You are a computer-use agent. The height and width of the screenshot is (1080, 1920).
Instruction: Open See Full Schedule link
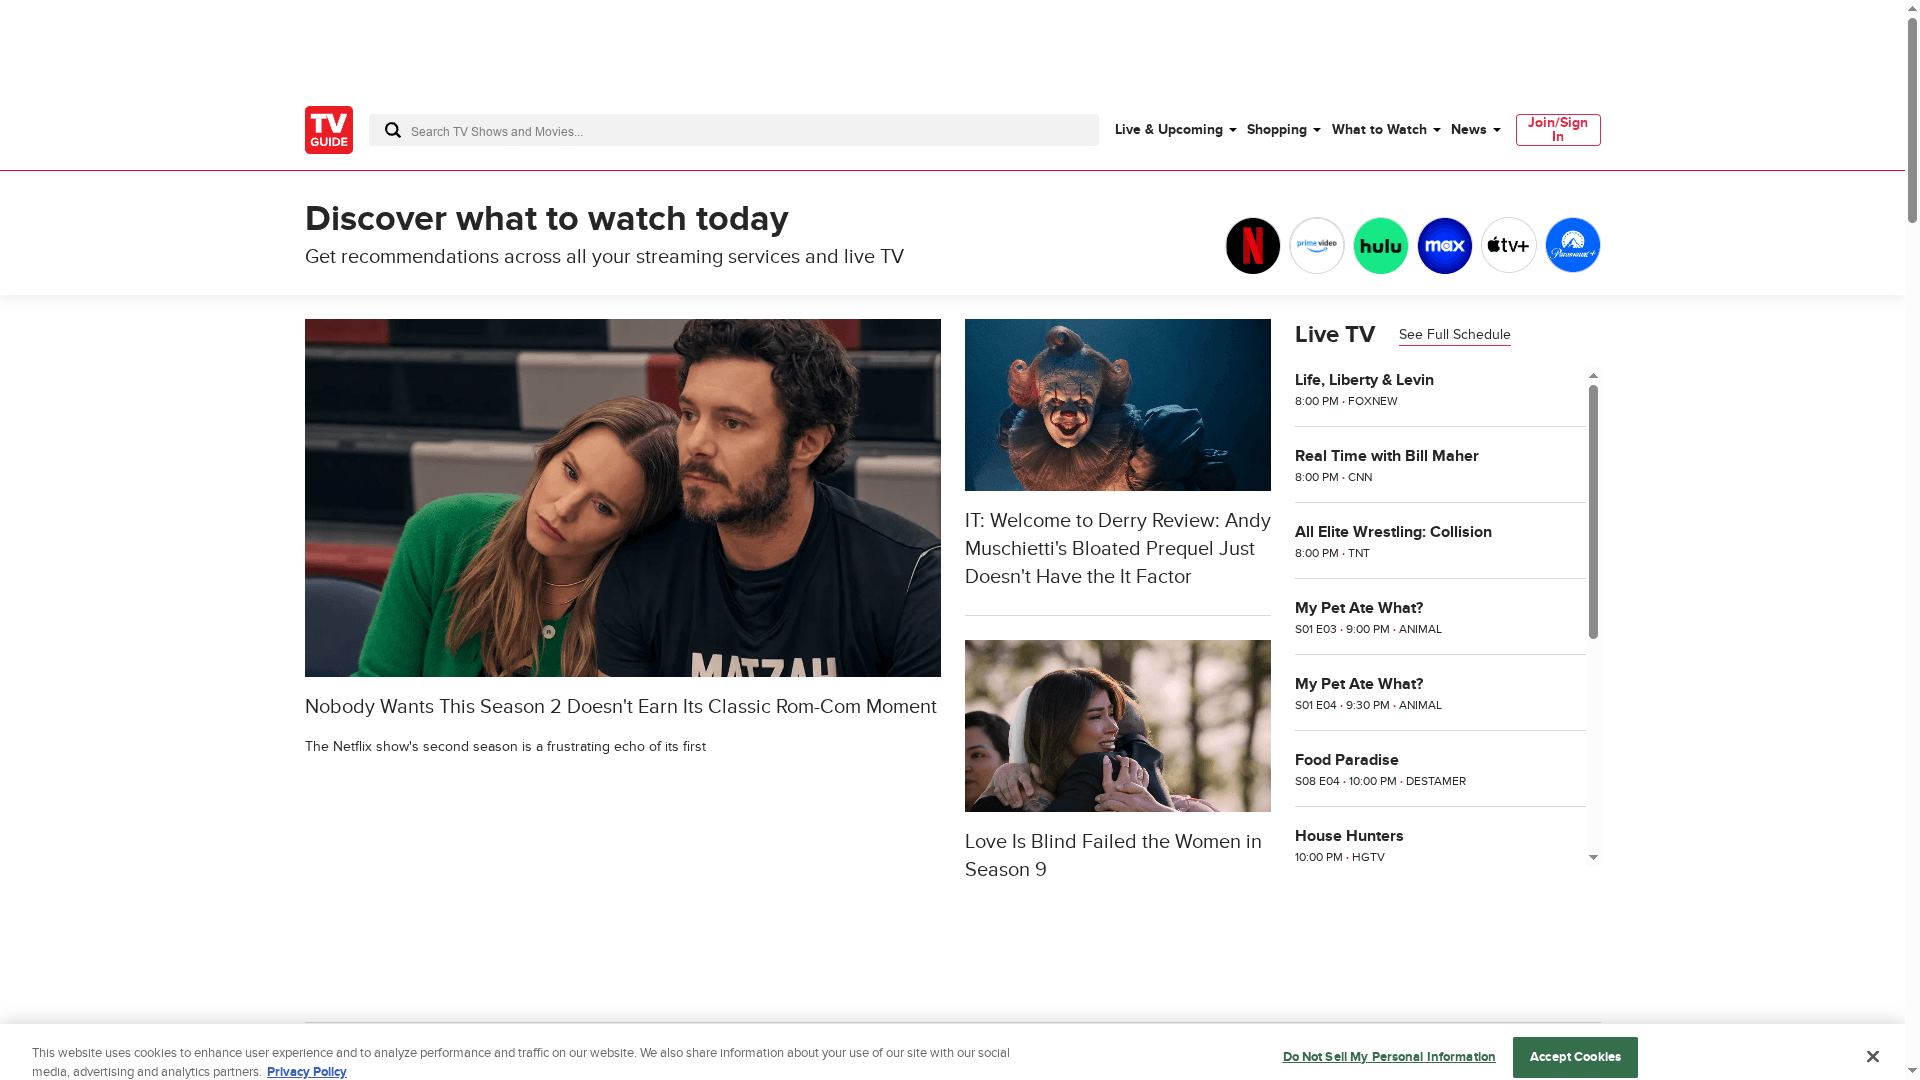click(1454, 335)
